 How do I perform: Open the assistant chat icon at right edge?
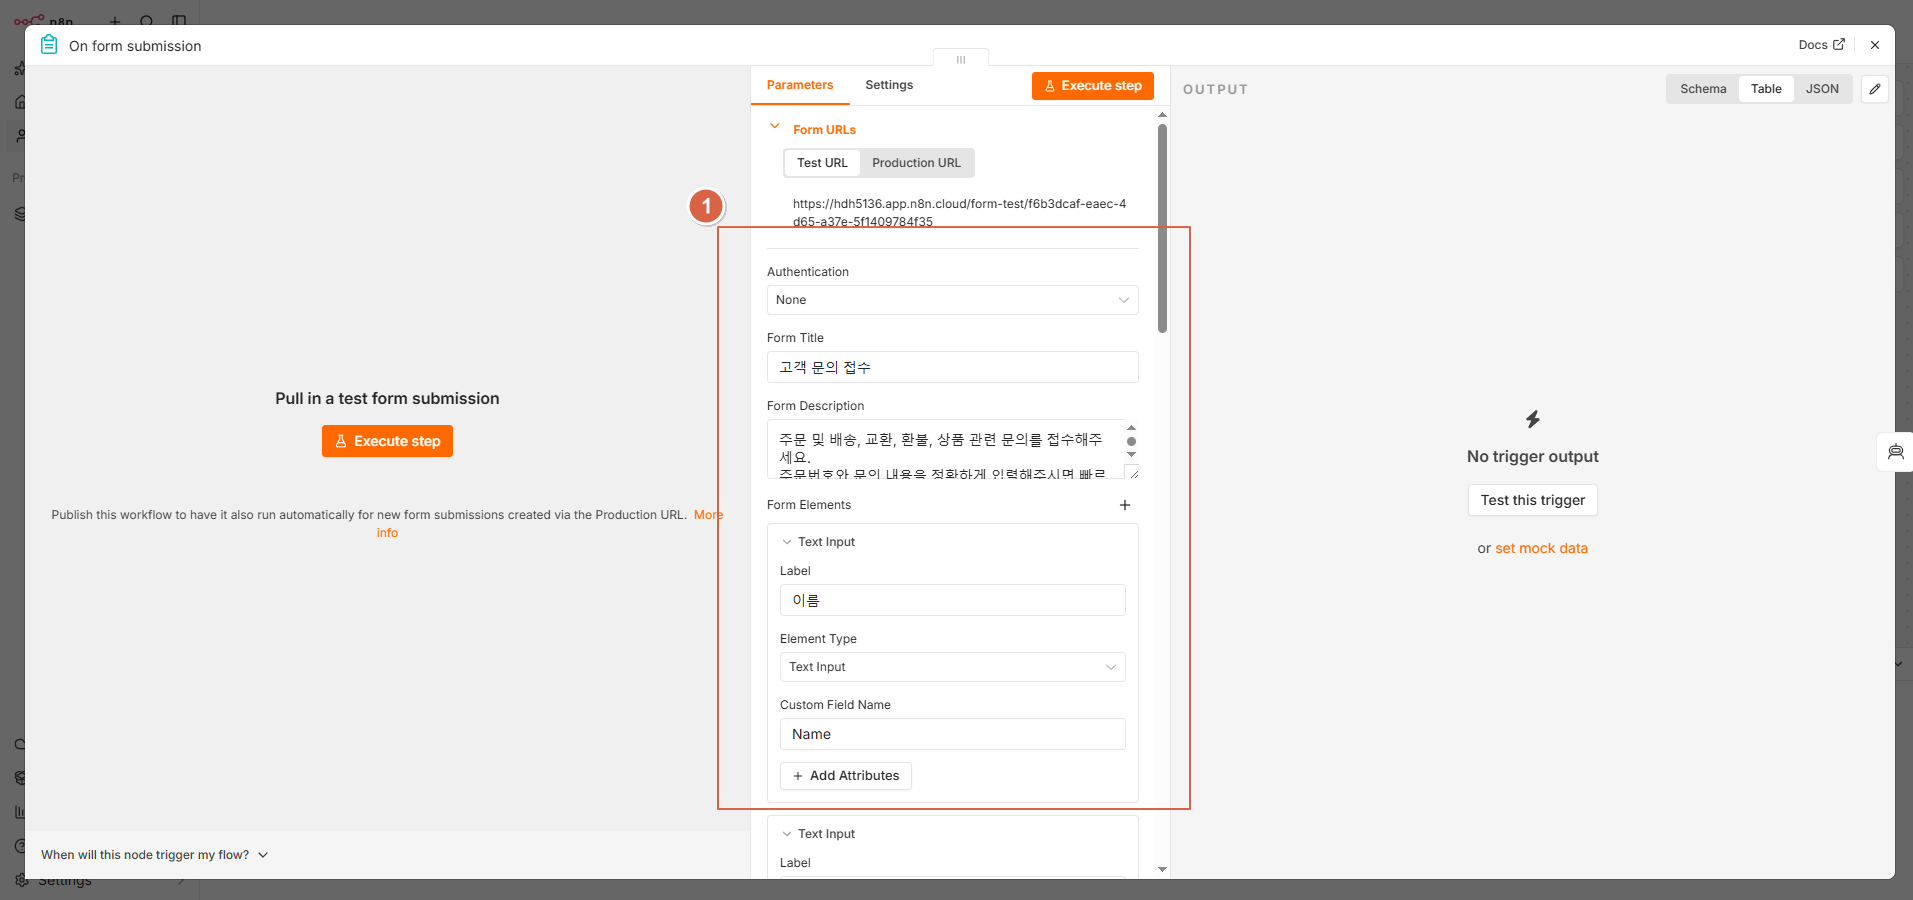(x=1896, y=452)
